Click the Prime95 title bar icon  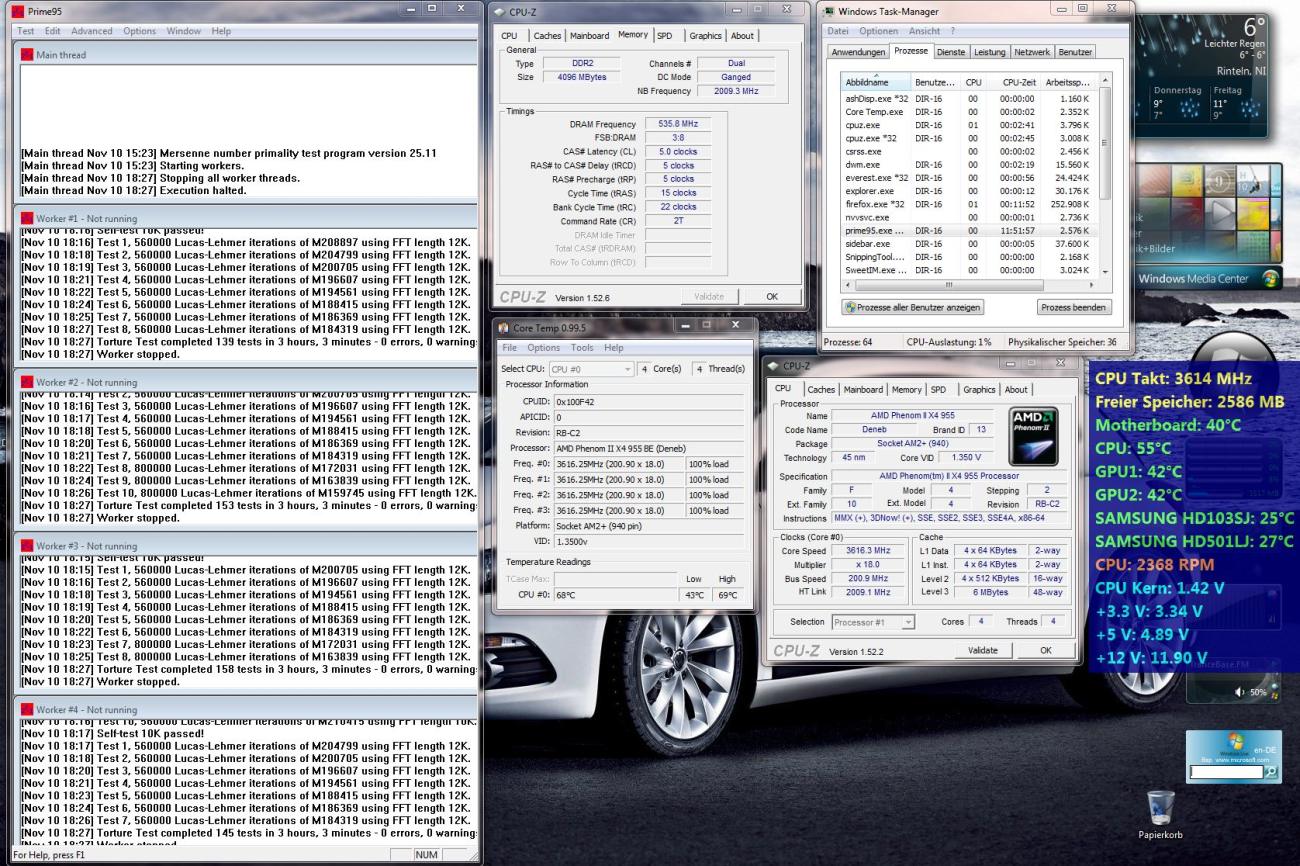coord(20,11)
